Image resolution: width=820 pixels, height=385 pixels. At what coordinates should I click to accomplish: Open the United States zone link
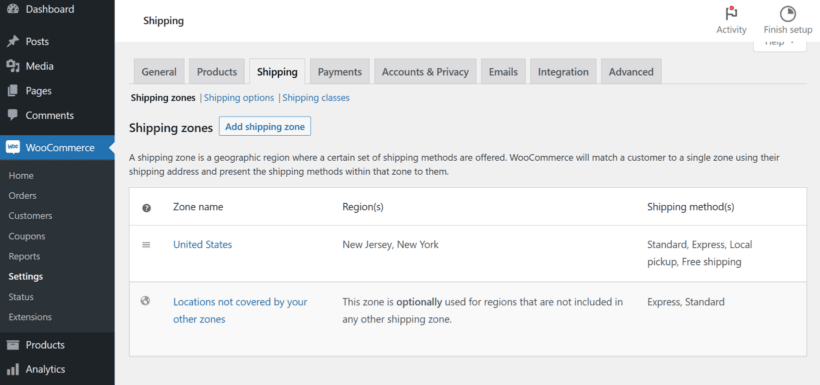[202, 244]
